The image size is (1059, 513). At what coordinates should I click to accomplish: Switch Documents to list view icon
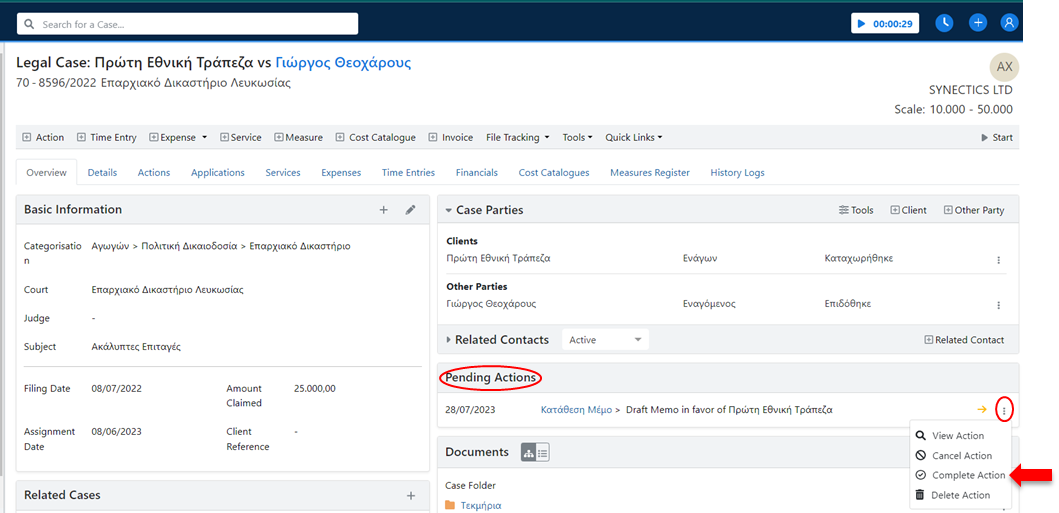(x=543, y=453)
